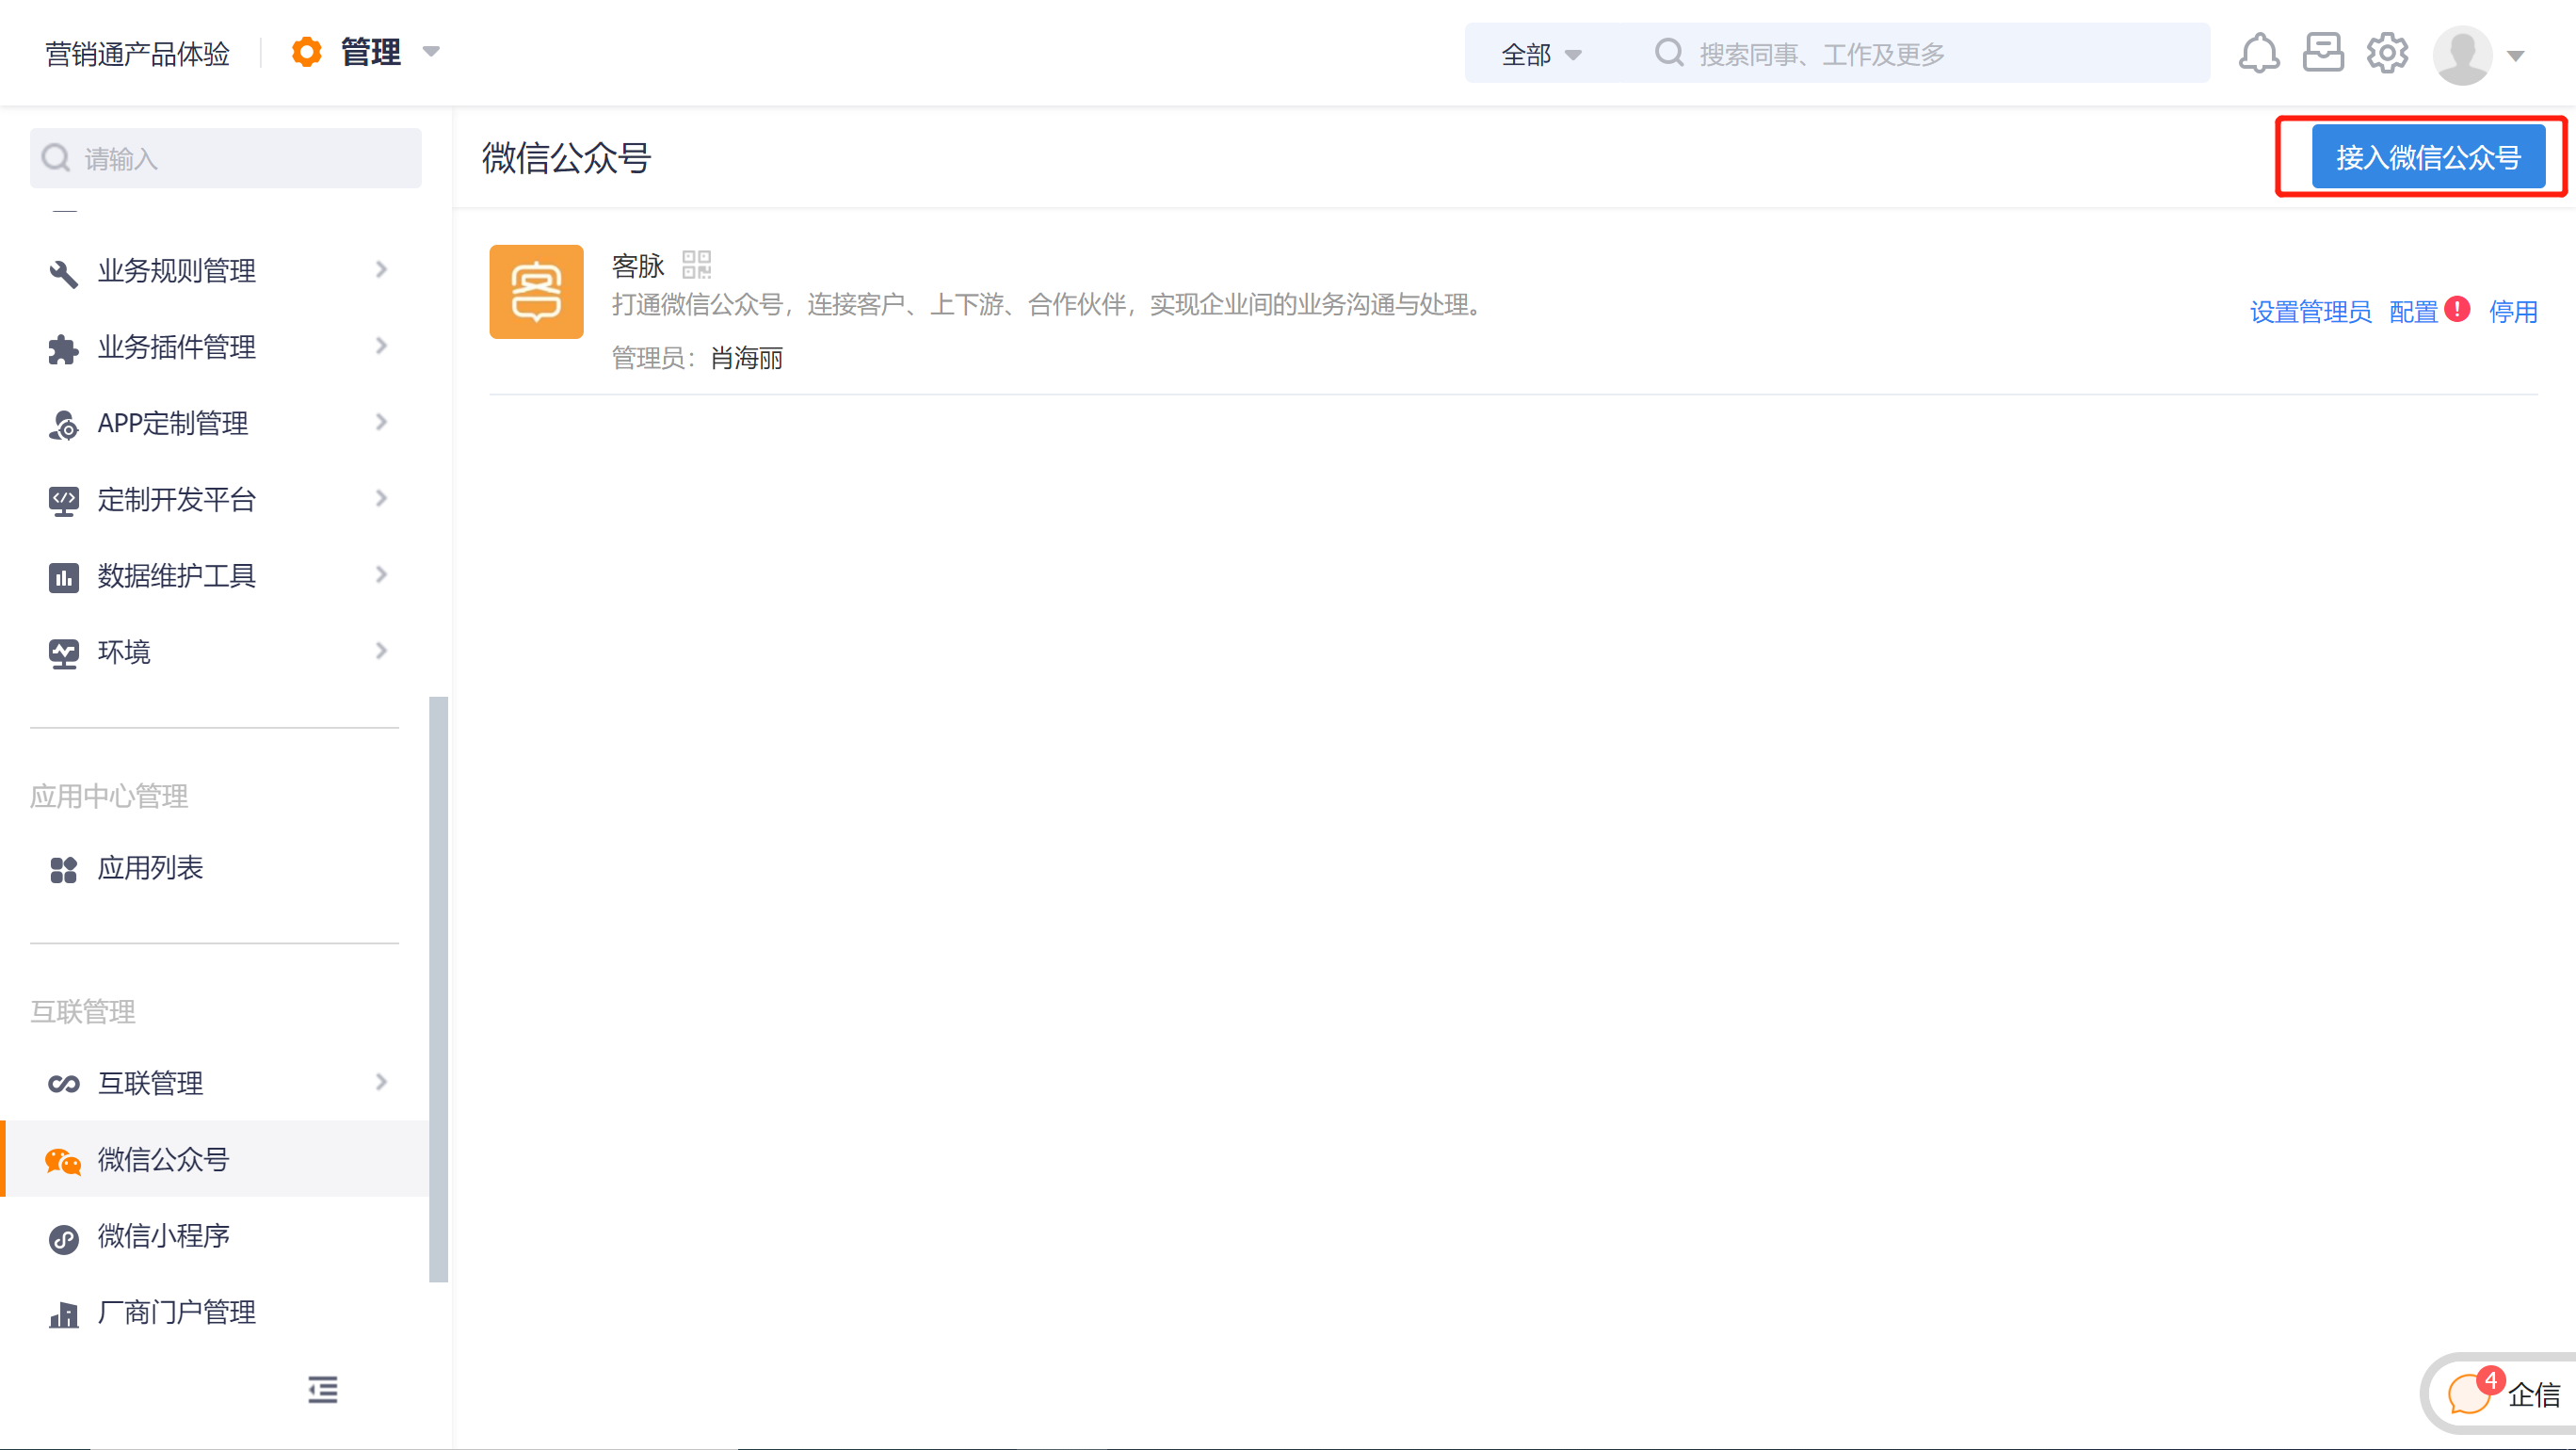
Task: Click the 停用 link for 客脉
Action: point(2513,312)
